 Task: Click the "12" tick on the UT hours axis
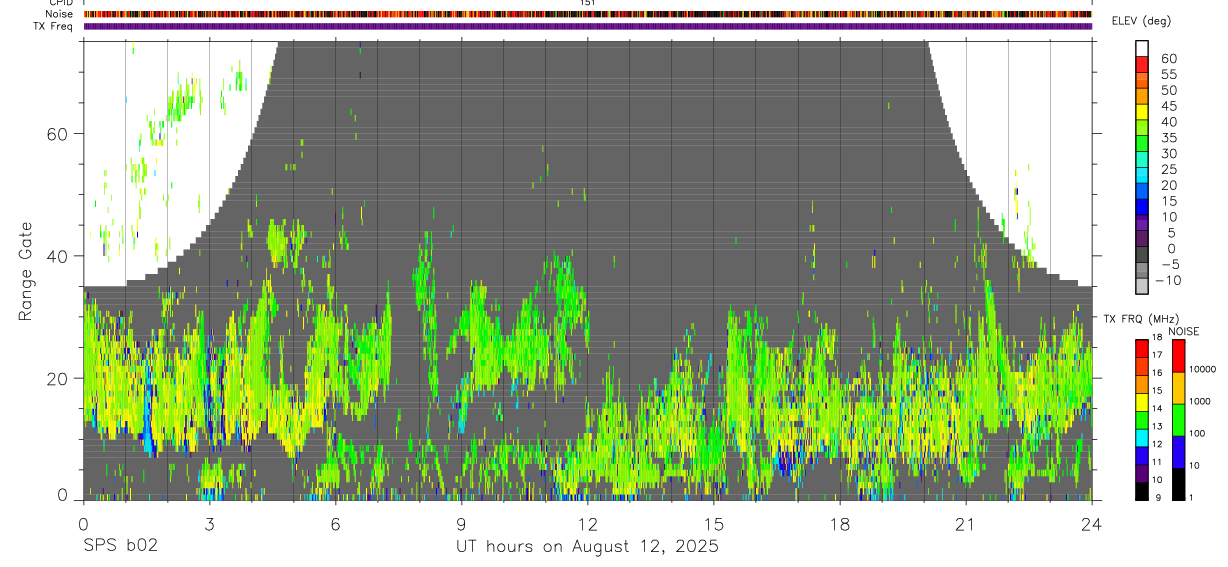[587, 523]
